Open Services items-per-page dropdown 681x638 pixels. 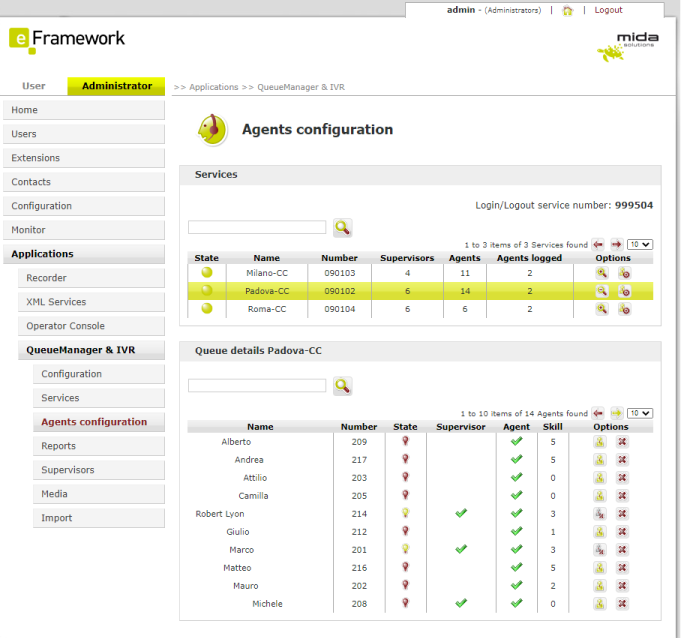(x=640, y=245)
